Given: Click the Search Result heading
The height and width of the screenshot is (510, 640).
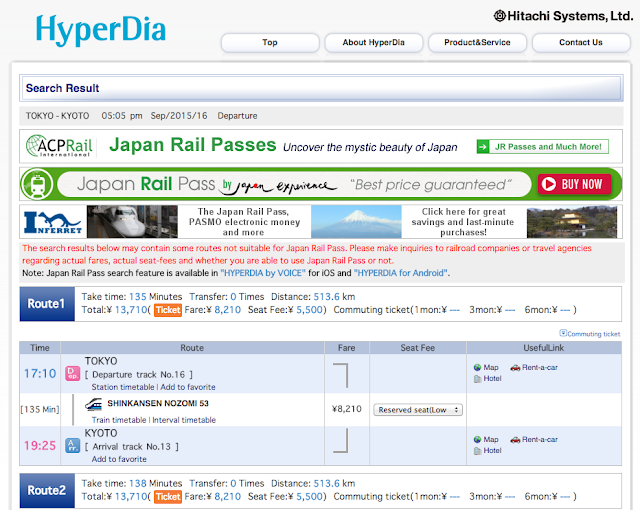Looking at the screenshot, I should (62, 88).
